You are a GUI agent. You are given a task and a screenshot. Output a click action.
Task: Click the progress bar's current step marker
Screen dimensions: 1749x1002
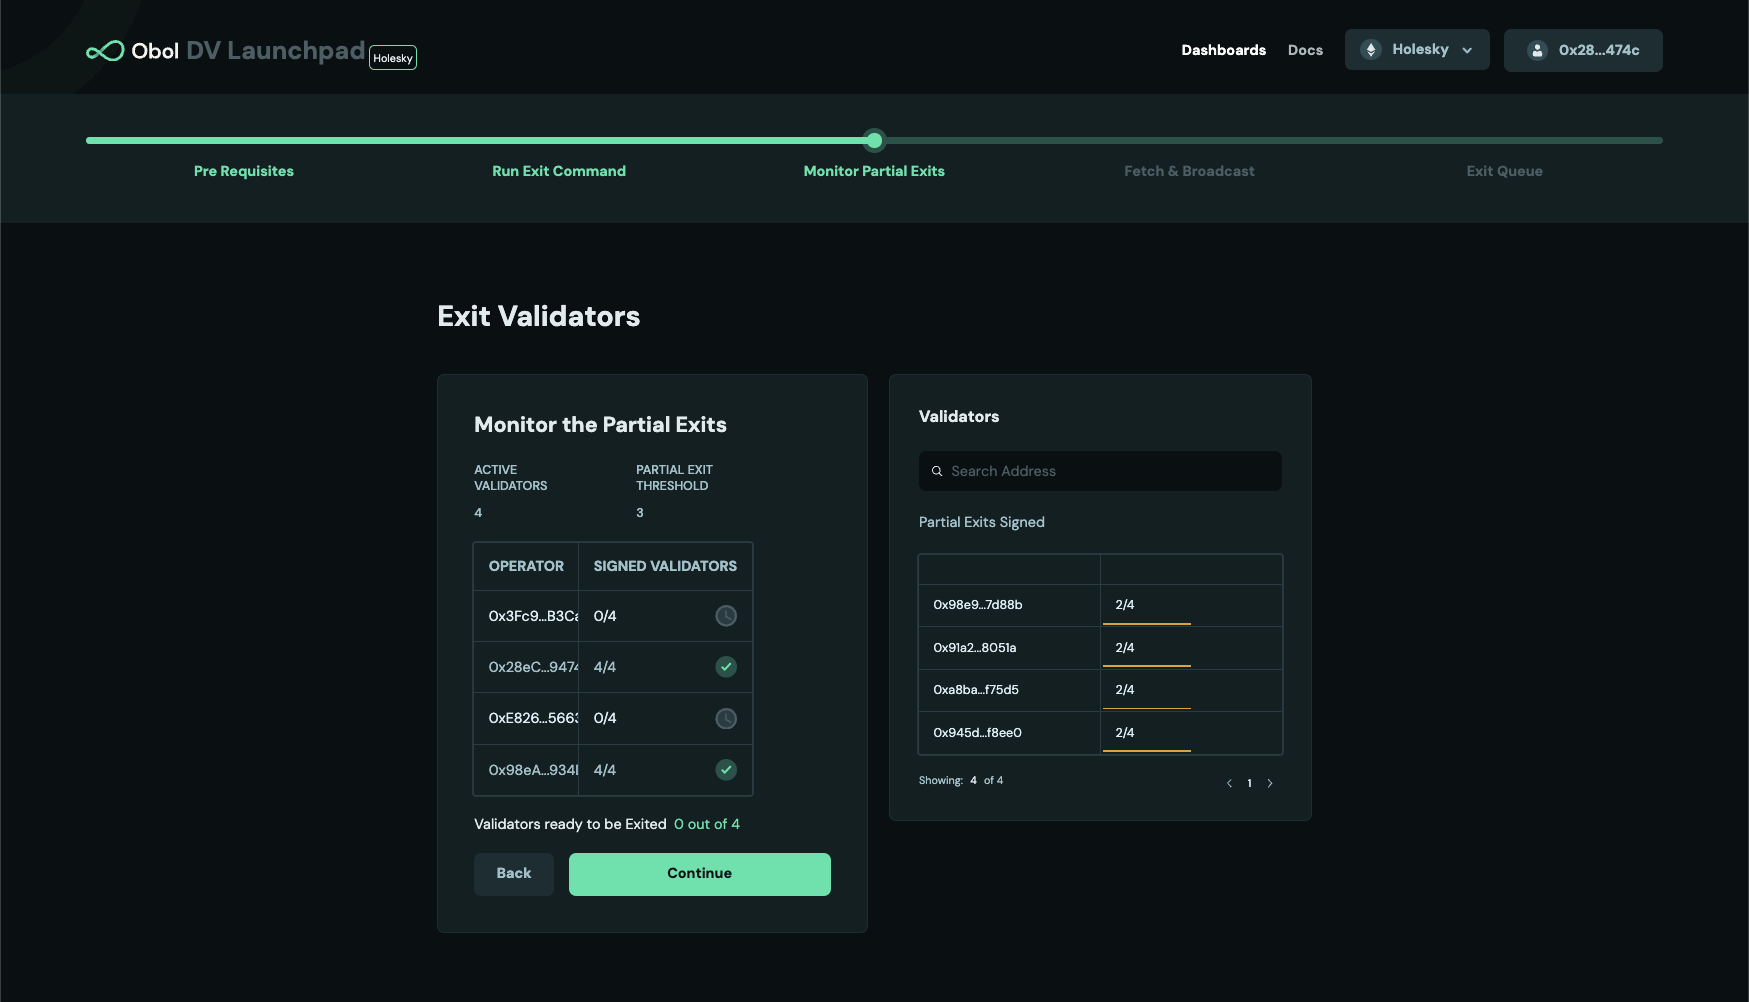(x=874, y=140)
